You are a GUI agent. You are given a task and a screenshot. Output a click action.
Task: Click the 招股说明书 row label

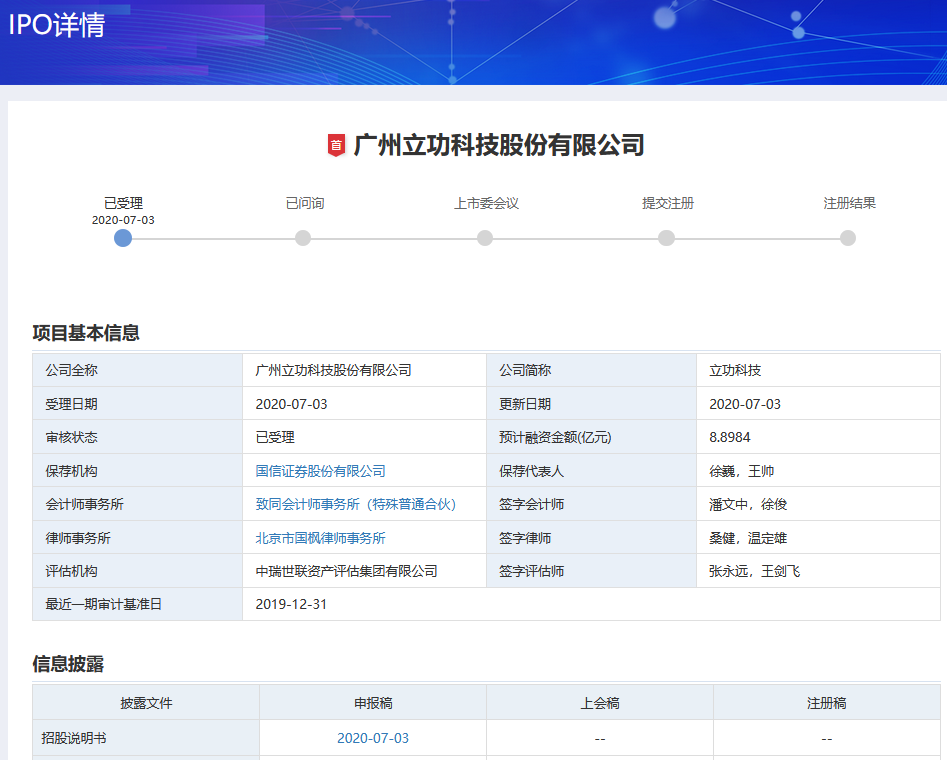(74, 738)
